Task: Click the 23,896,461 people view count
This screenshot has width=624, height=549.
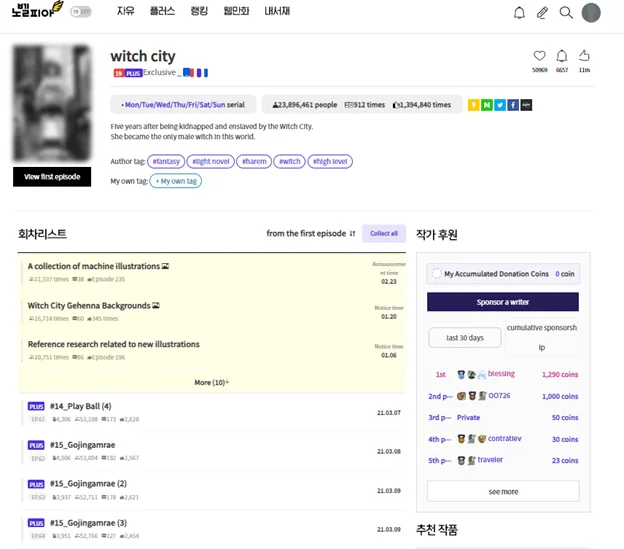Action: pyautogui.click(x=304, y=105)
